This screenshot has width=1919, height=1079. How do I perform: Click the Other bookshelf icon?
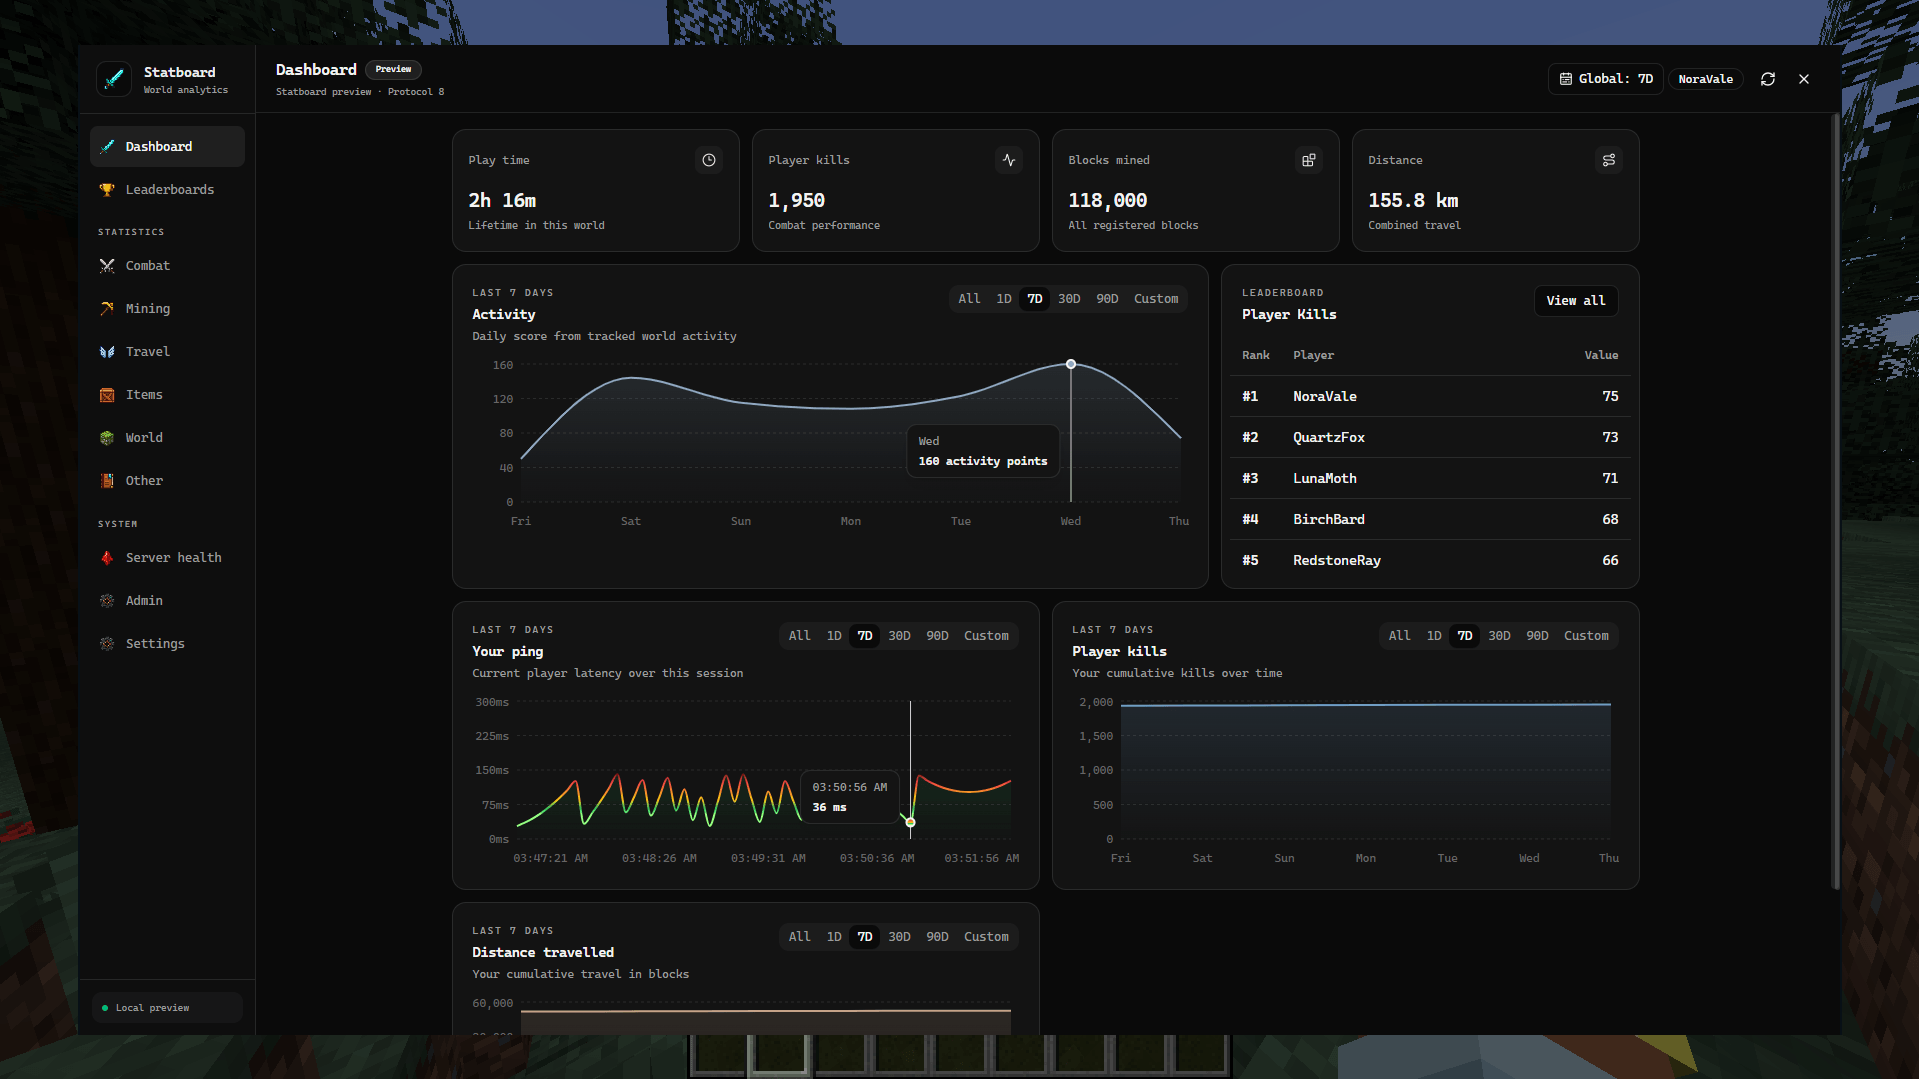(107, 480)
